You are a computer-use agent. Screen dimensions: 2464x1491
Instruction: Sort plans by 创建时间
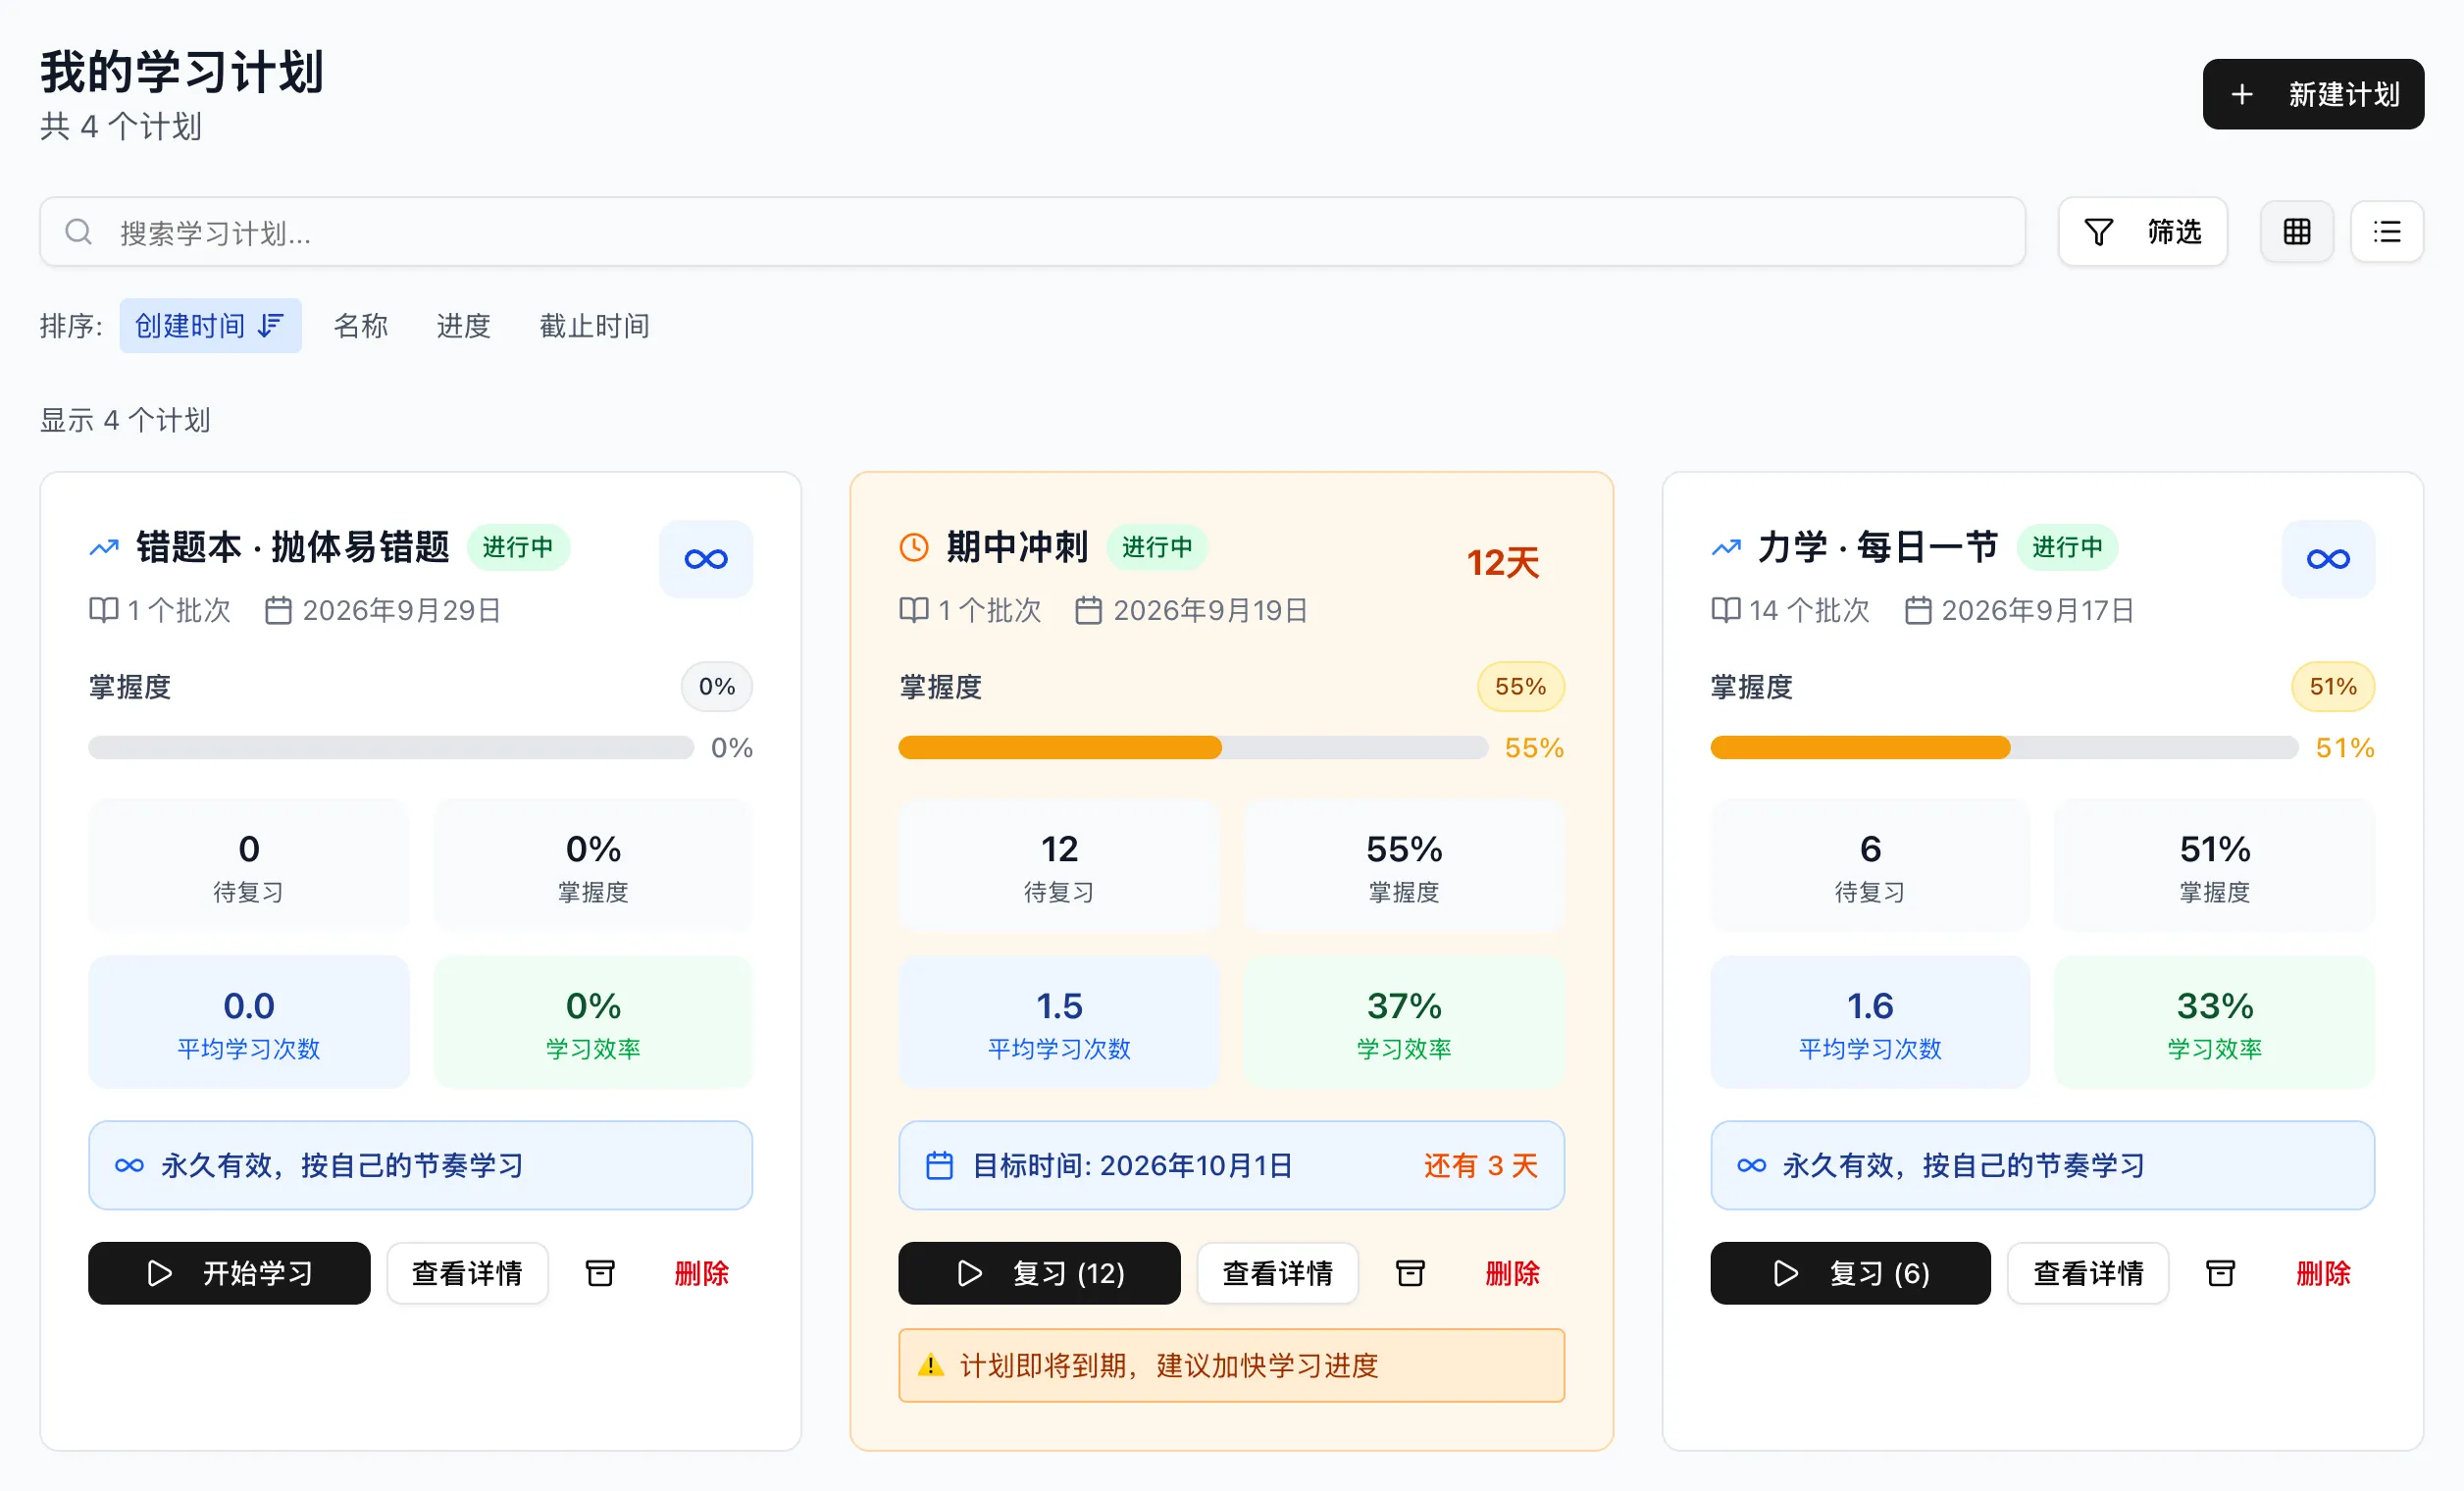210,325
